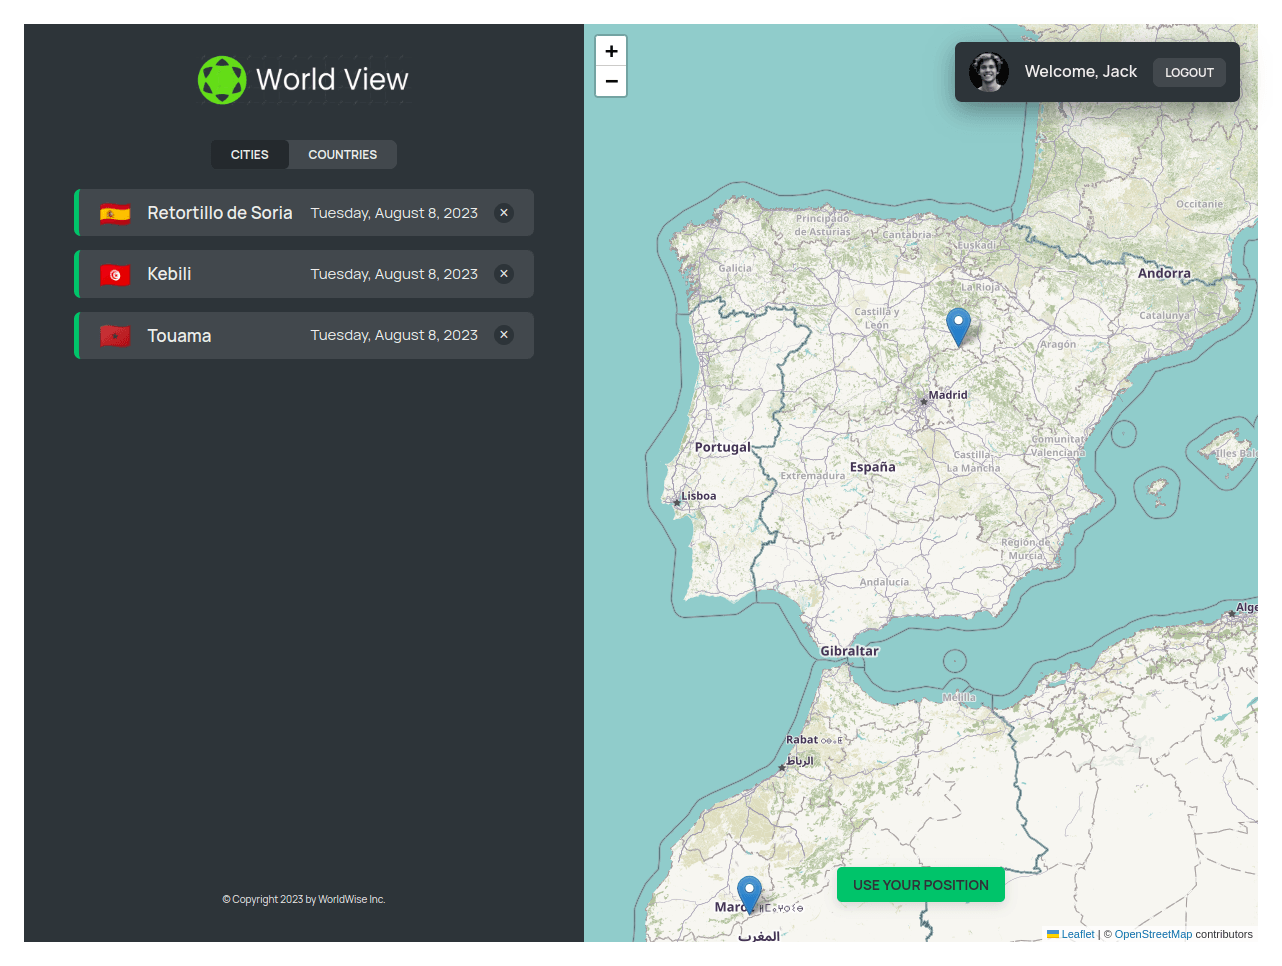Click the Tunisian flag icon
Viewport: 1282px width, 966px height.
[115, 274]
